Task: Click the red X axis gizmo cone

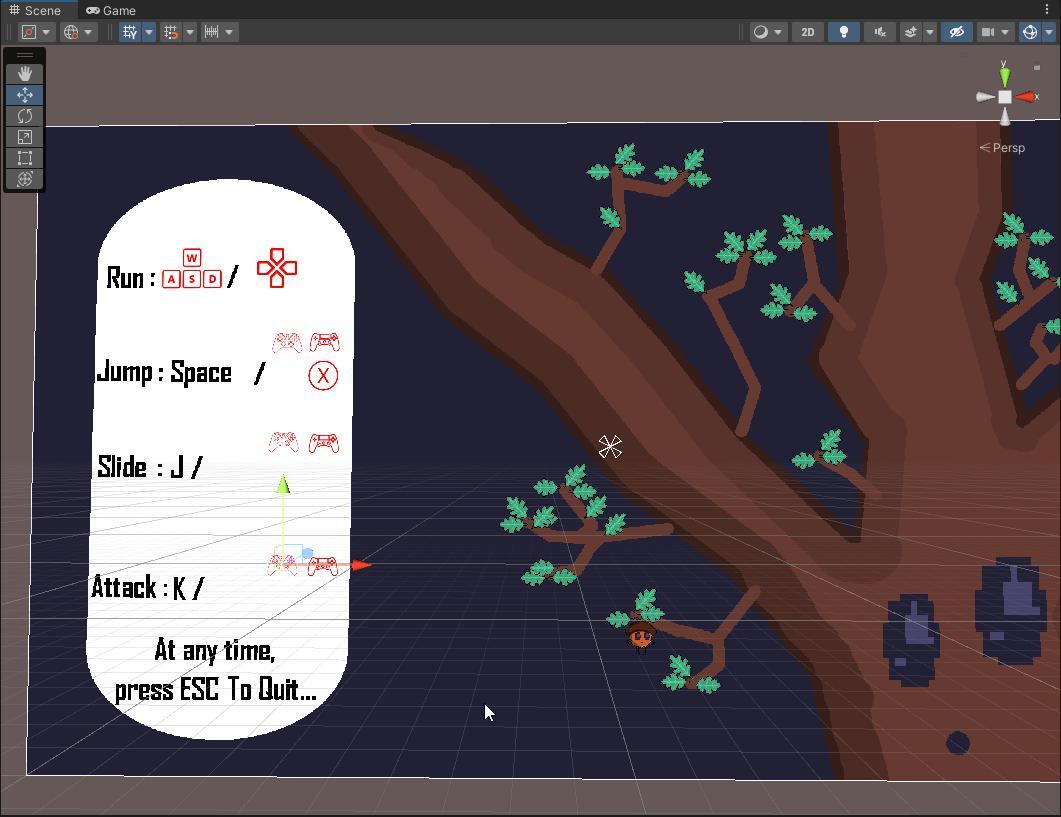Action: [1027, 97]
